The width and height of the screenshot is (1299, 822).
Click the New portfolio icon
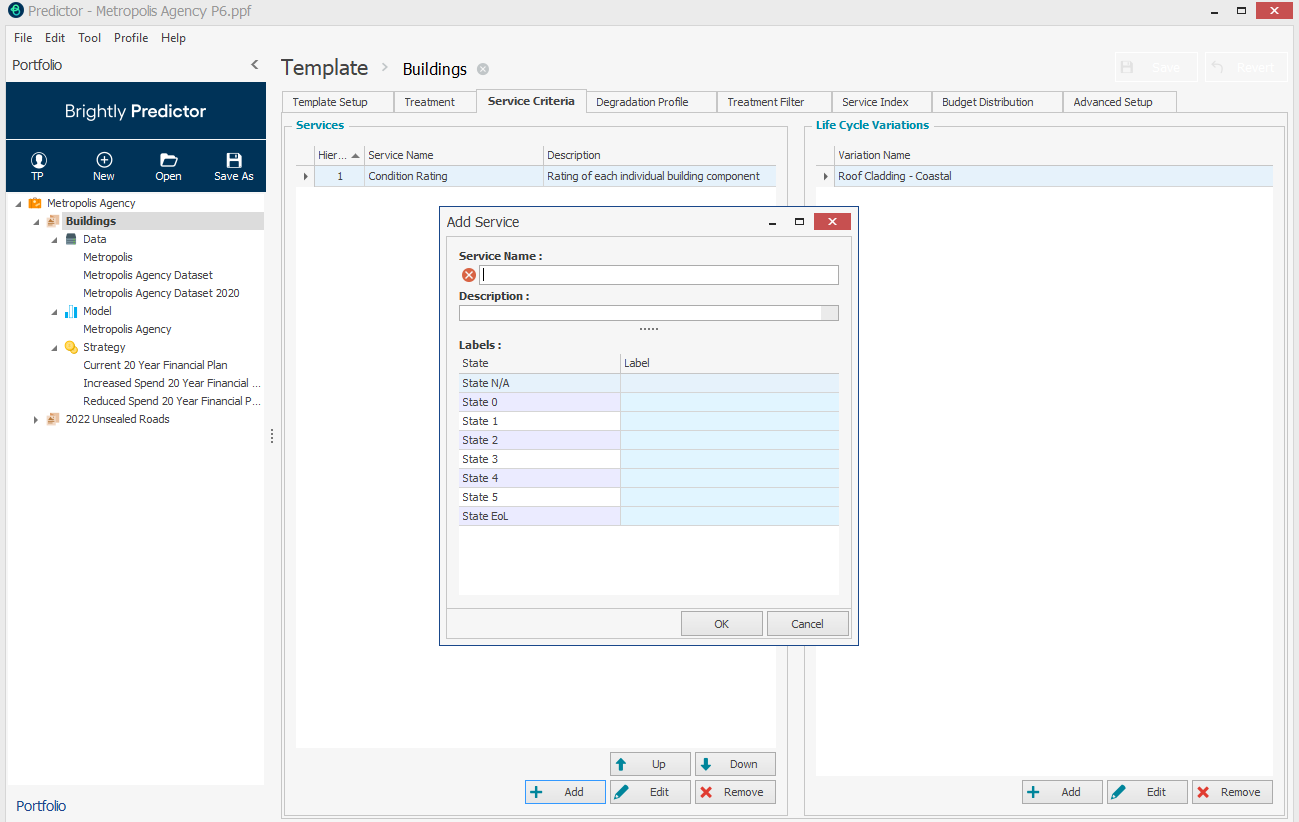tap(104, 160)
